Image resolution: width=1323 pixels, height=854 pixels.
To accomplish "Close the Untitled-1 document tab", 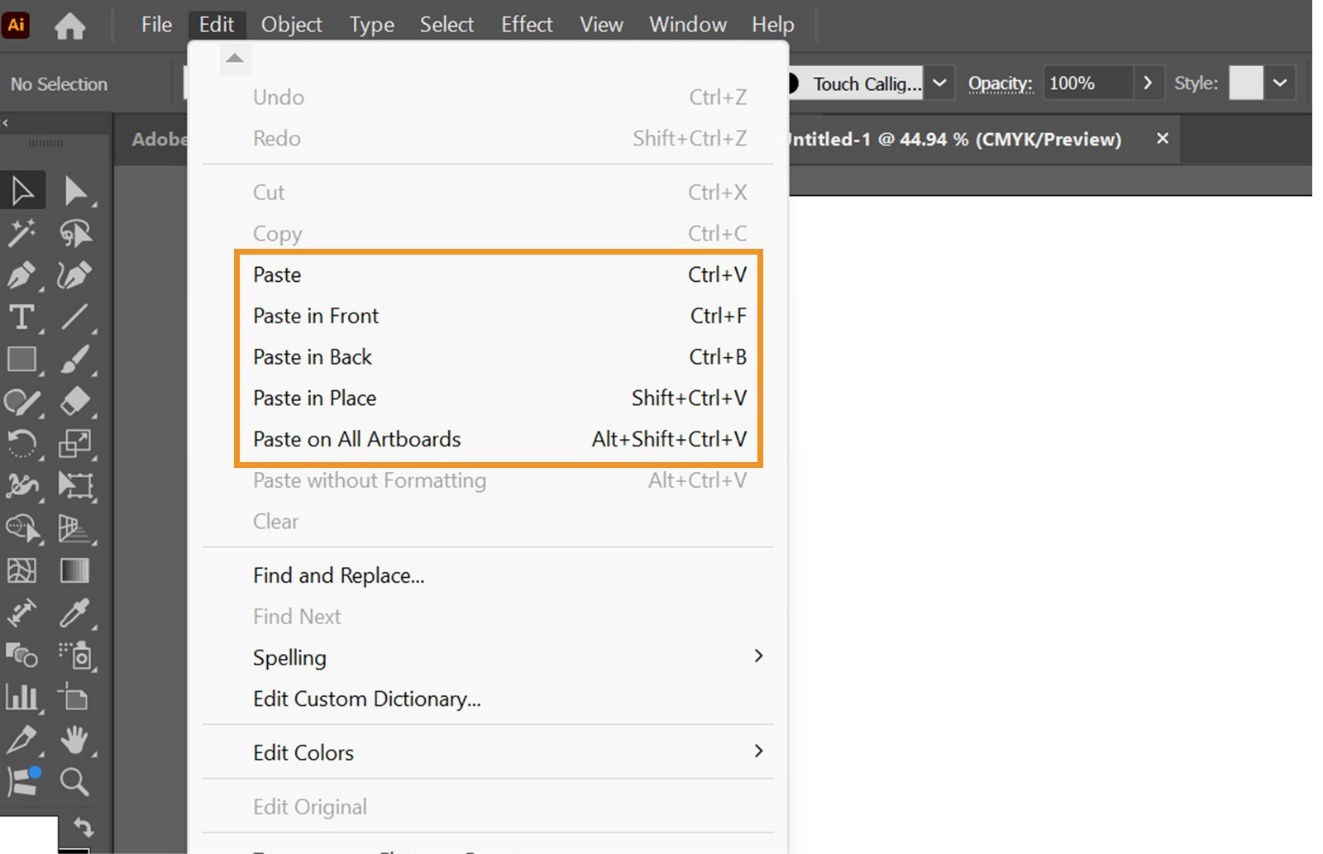I will [x=1161, y=139].
